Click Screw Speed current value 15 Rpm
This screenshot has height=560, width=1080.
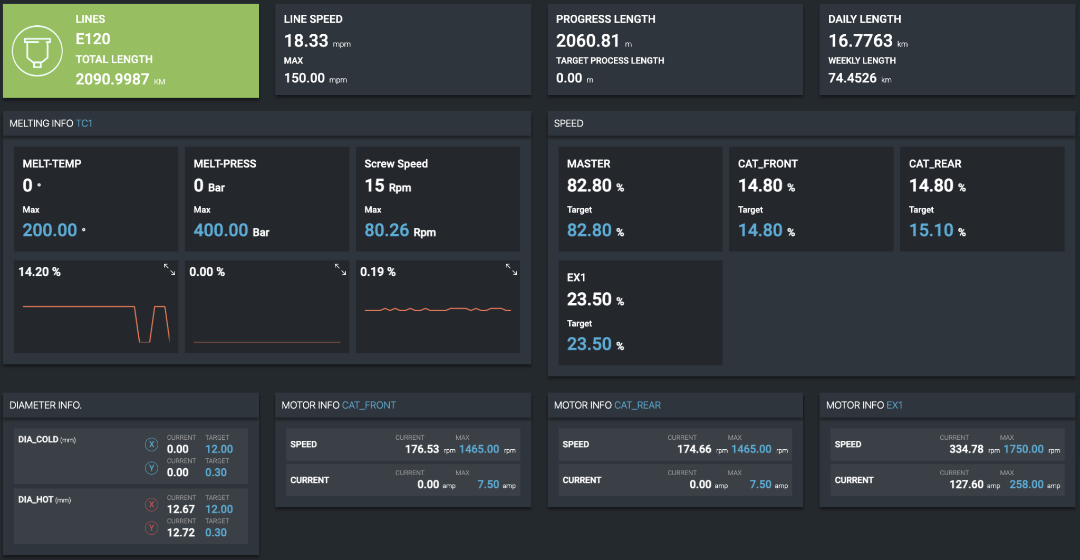pyautogui.click(x=388, y=186)
